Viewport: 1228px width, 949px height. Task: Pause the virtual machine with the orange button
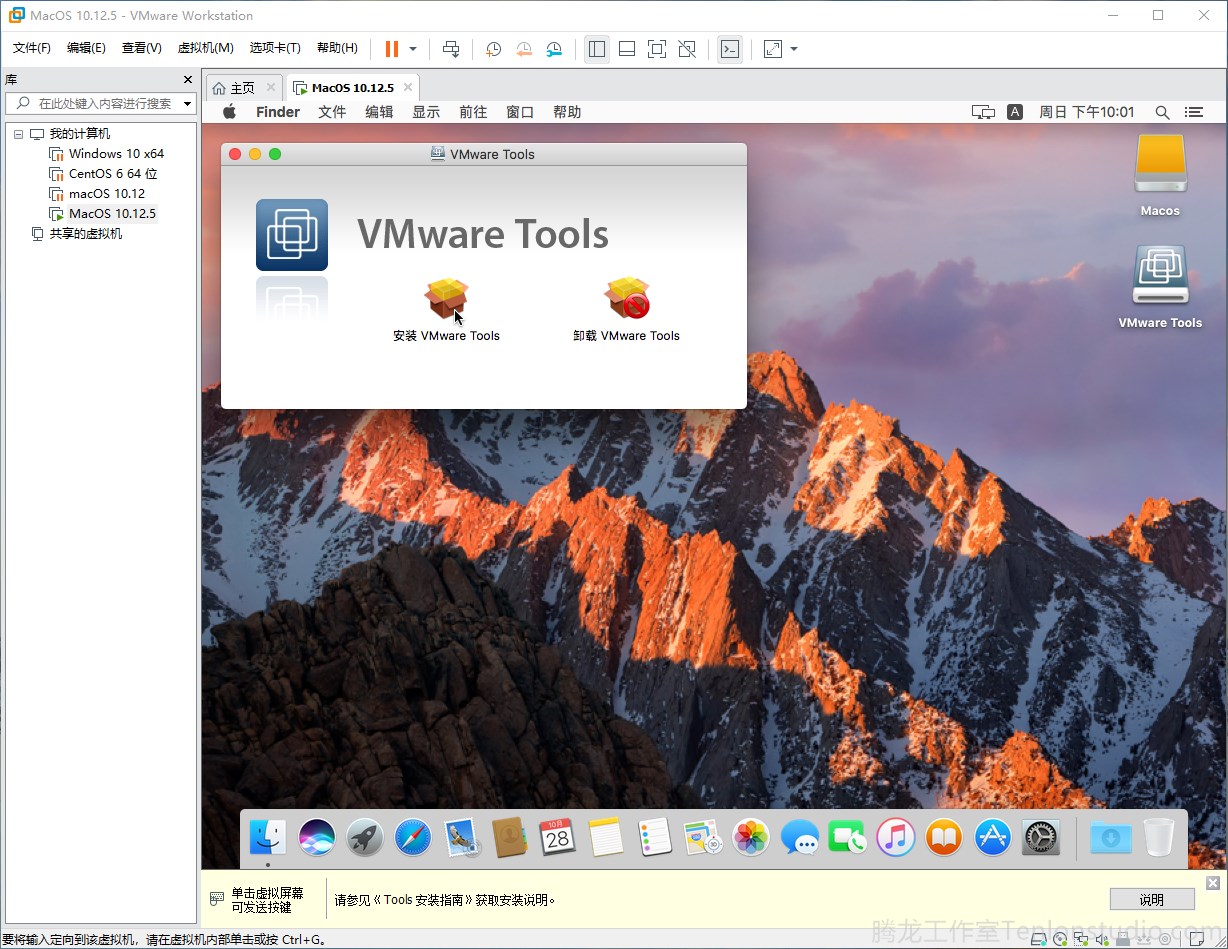pos(391,49)
